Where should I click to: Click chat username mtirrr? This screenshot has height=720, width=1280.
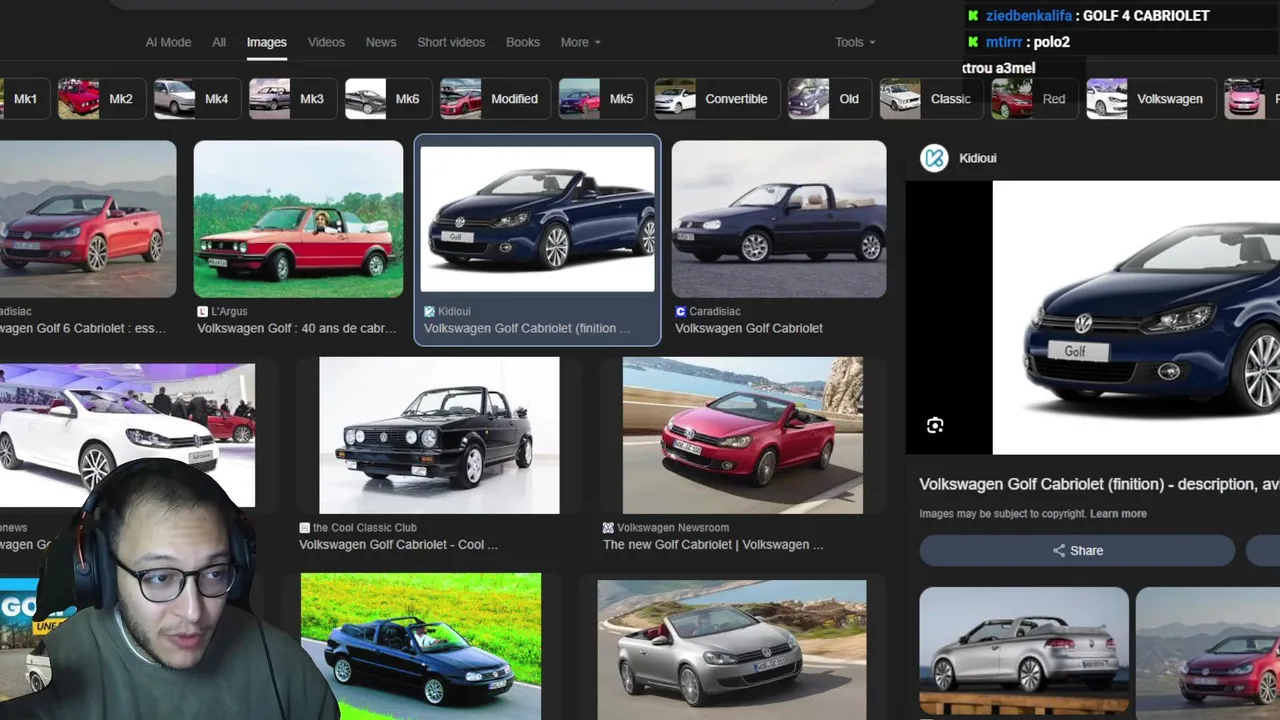pos(1004,42)
